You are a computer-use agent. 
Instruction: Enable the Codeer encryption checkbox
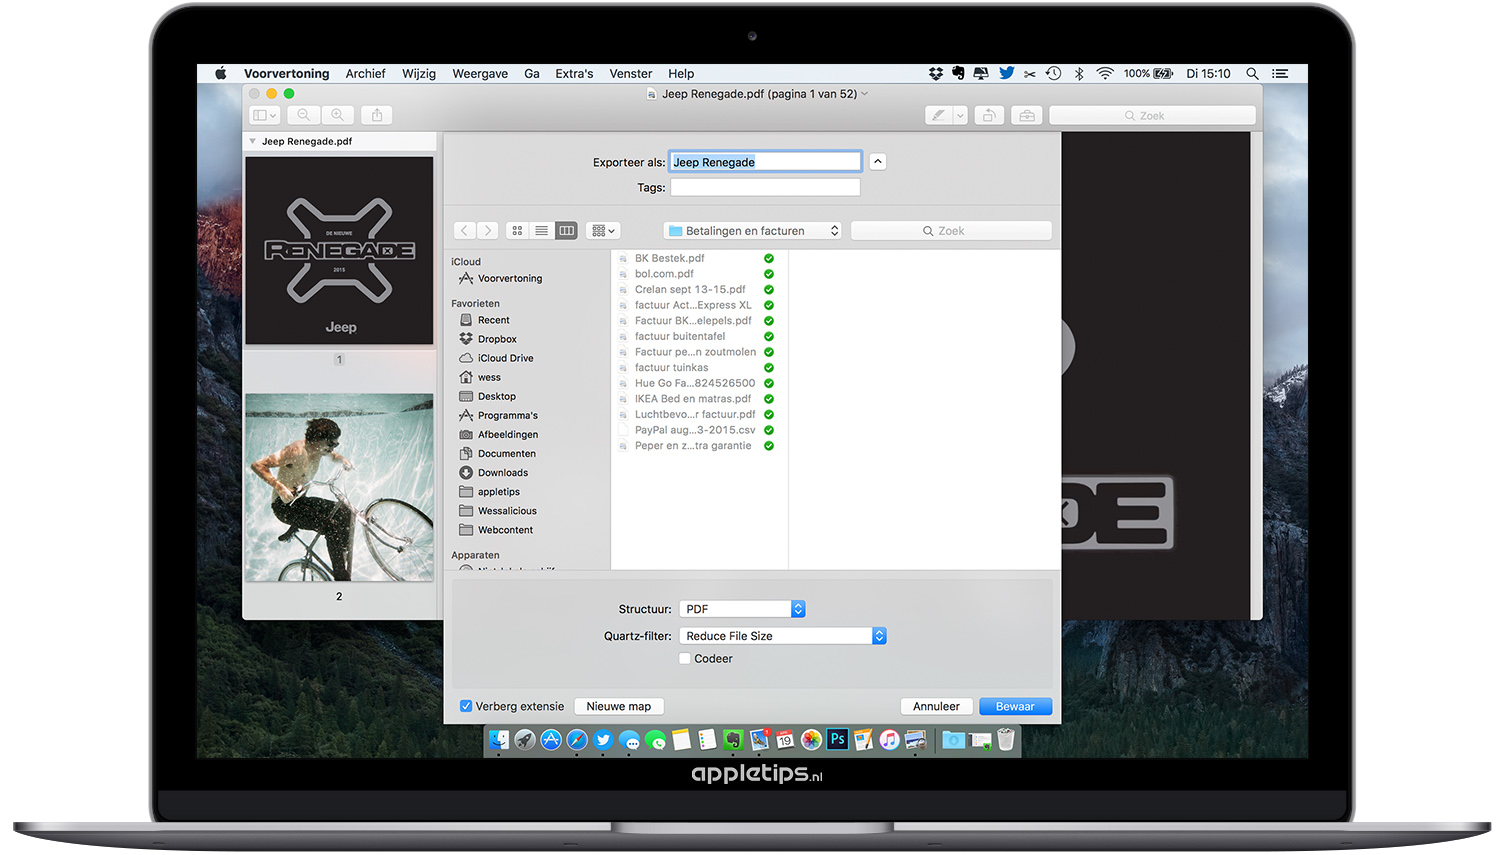685,659
